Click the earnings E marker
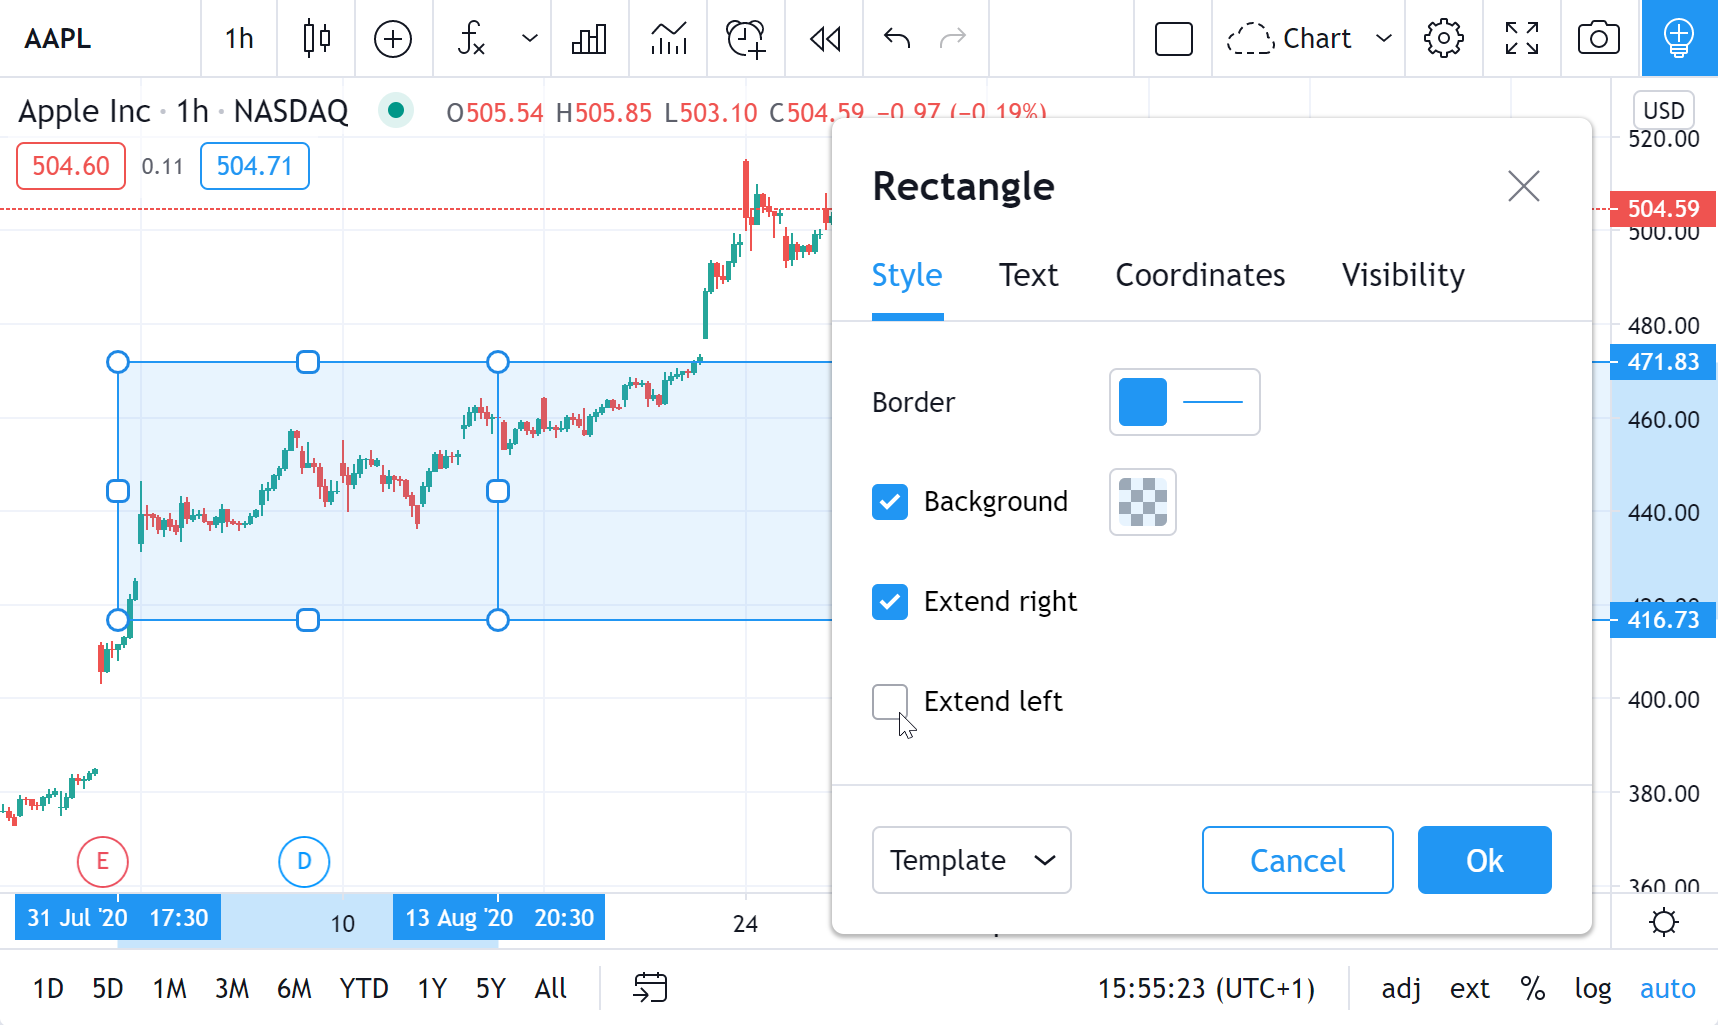 point(102,862)
